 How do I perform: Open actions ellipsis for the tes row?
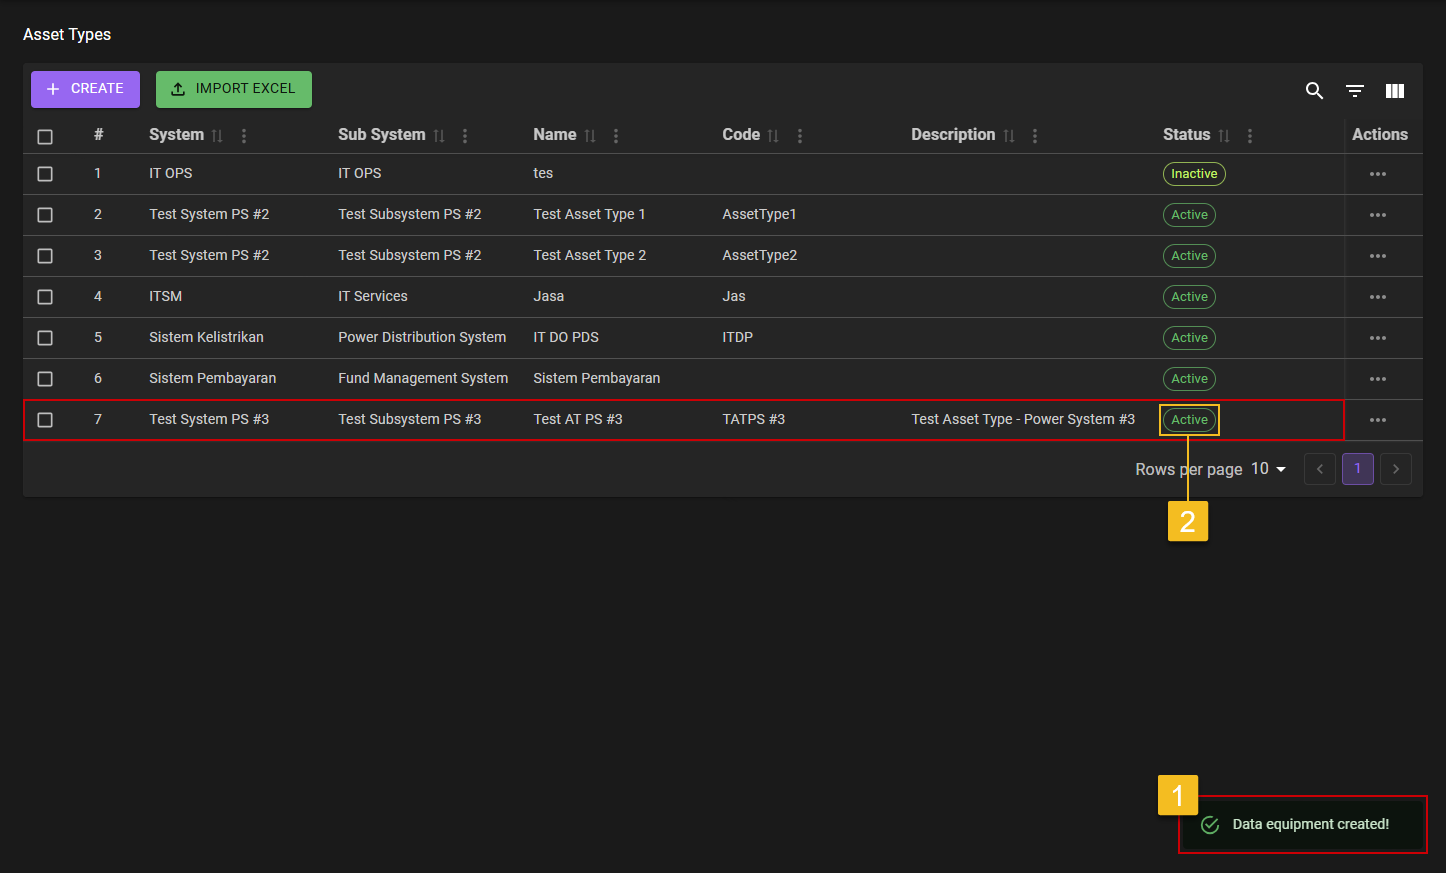tap(1377, 174)
